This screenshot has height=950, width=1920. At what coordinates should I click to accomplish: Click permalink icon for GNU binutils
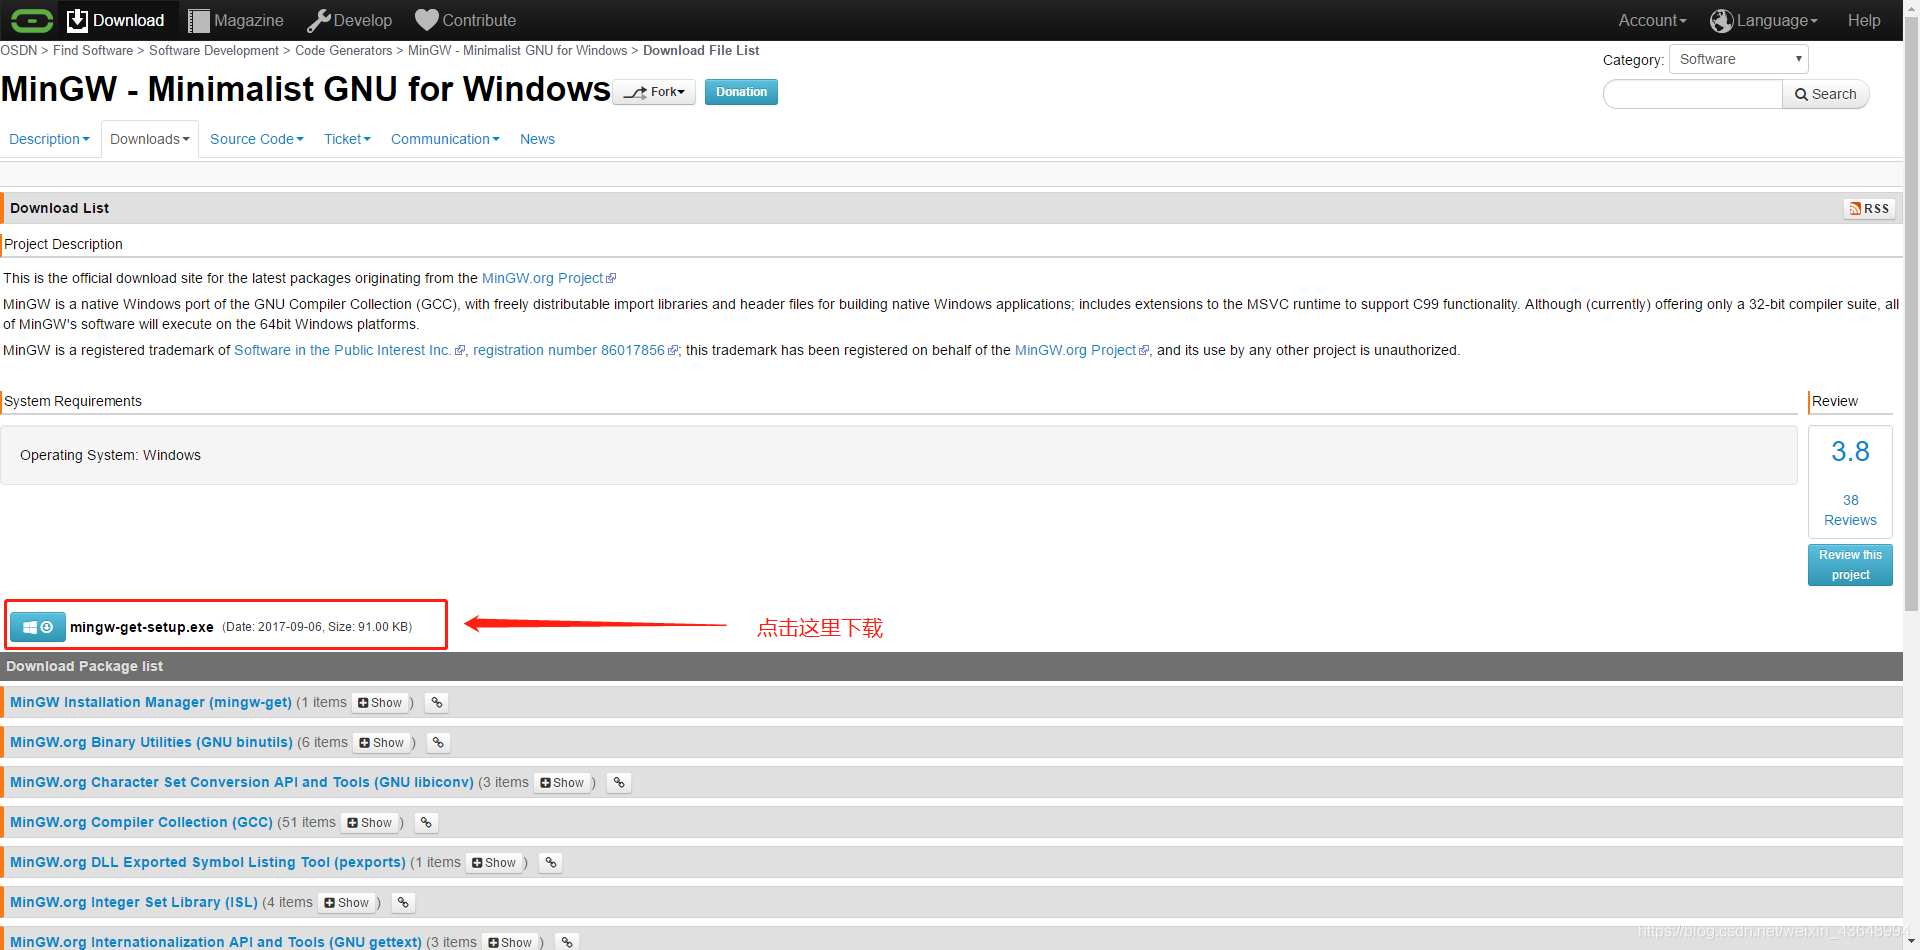click(x=438, y=743)
